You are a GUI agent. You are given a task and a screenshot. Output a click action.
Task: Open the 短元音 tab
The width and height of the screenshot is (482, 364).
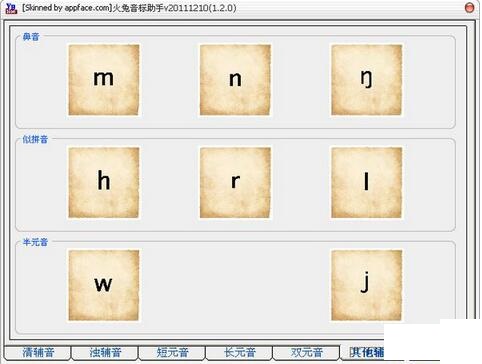[x=172, y=352]
